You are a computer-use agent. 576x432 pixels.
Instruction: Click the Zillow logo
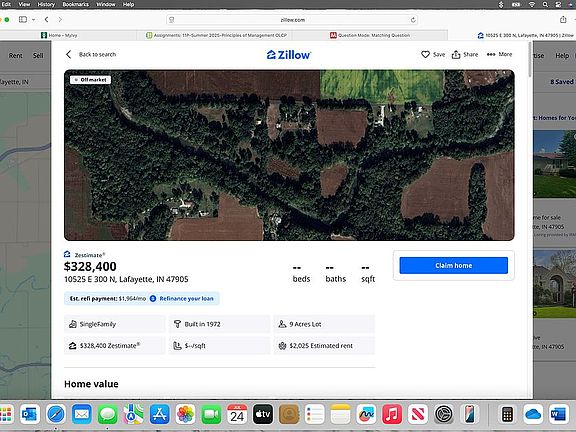pos(289,55)
